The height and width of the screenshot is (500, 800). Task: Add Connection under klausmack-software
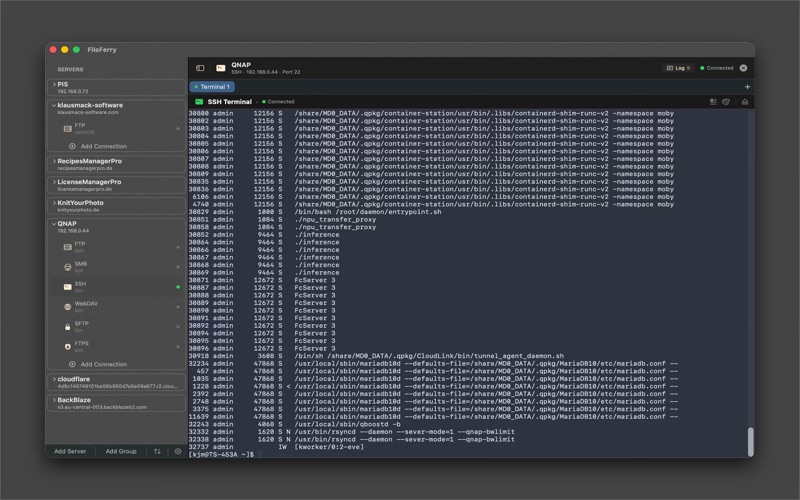pos(97,146)
